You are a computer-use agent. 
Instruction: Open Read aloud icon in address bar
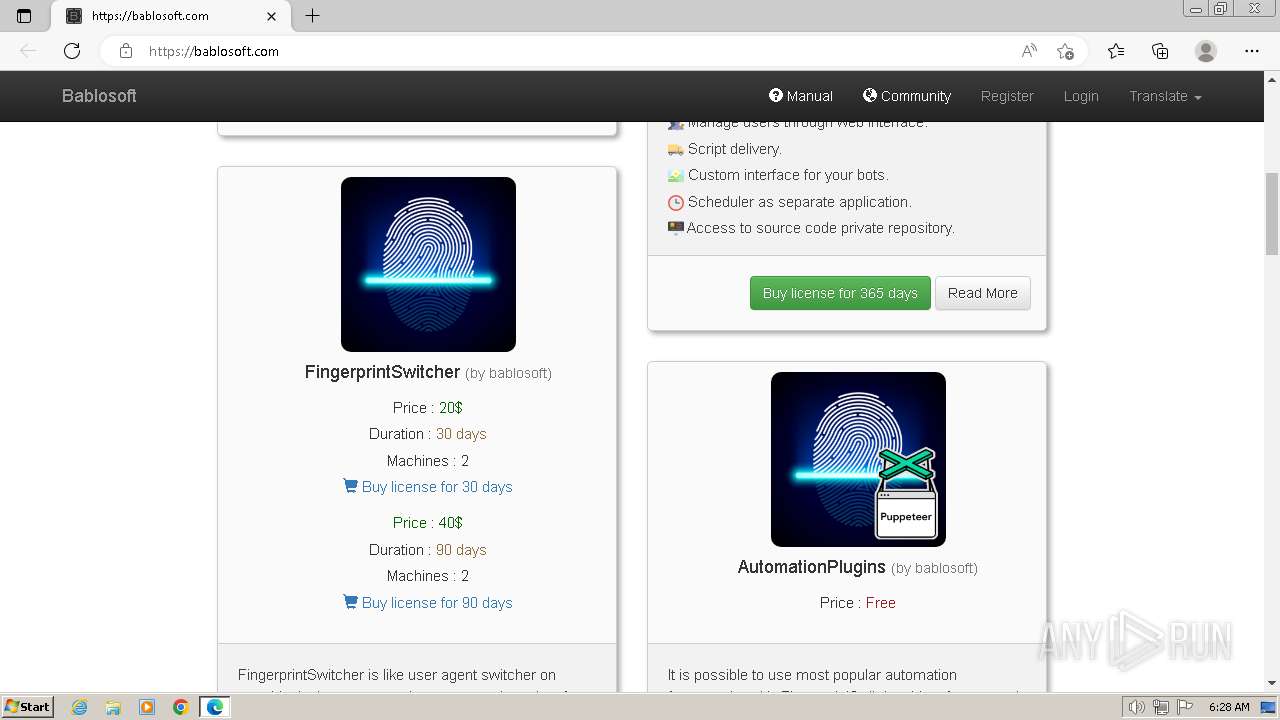pos(1028,51)
